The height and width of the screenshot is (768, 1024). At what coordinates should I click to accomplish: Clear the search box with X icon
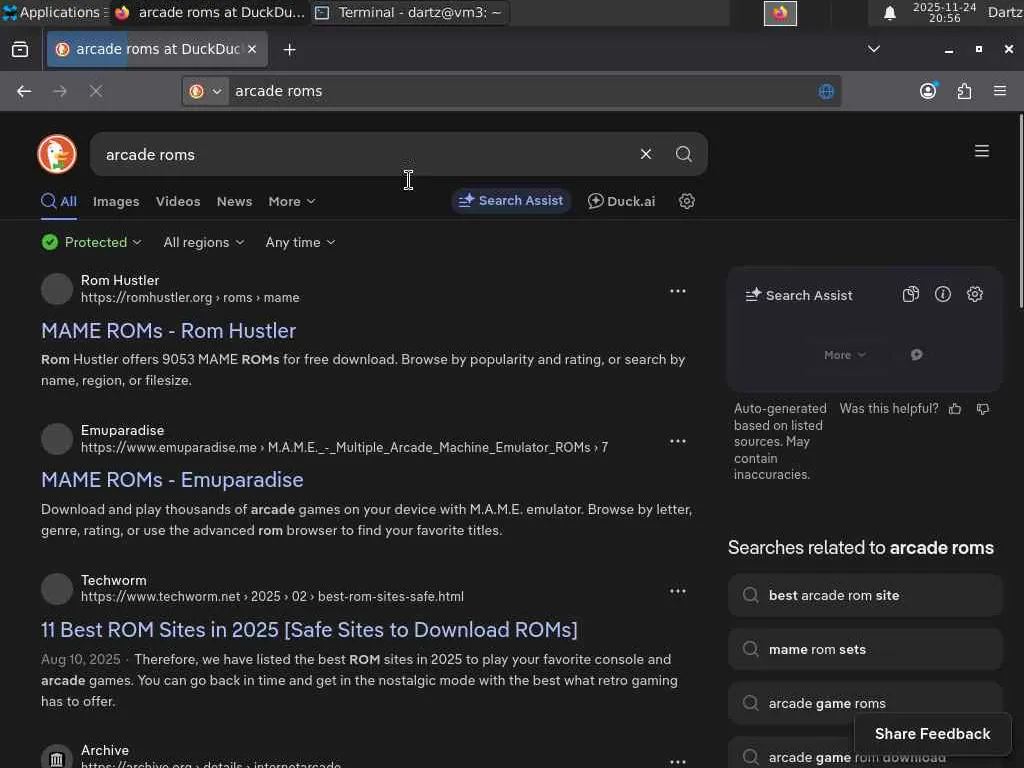click(x=646, y=154)
